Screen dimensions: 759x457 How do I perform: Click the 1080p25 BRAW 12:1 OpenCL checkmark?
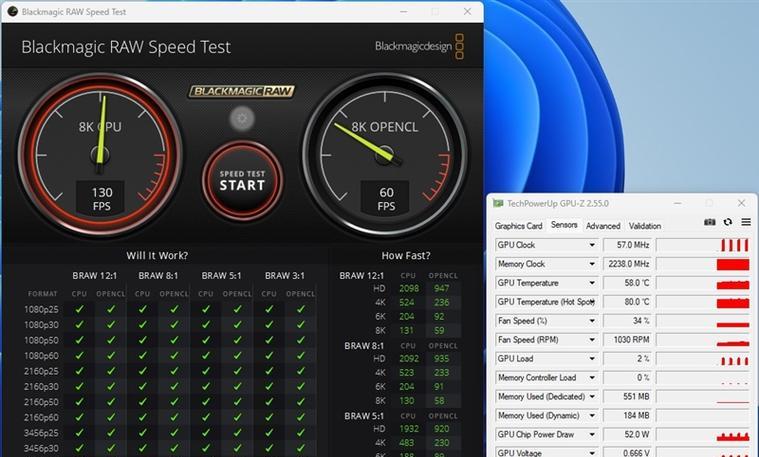111,309
